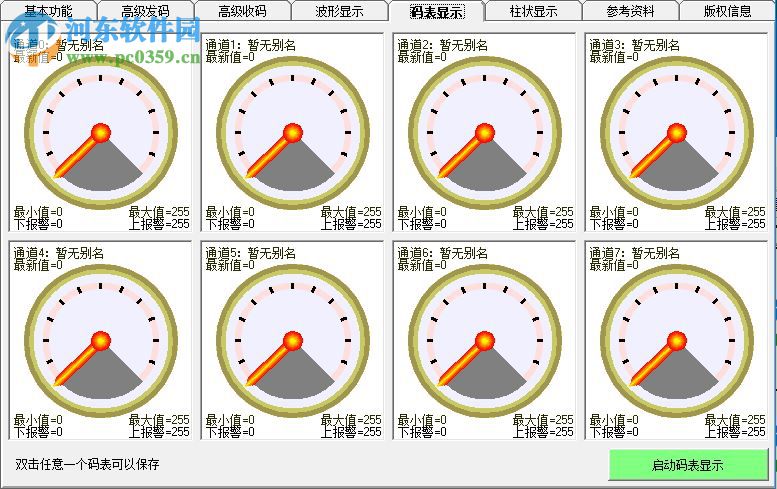Click the 启动码表显示 button
Image resolution: width=777 pixels, height=489 pixels.
[688, 465]
